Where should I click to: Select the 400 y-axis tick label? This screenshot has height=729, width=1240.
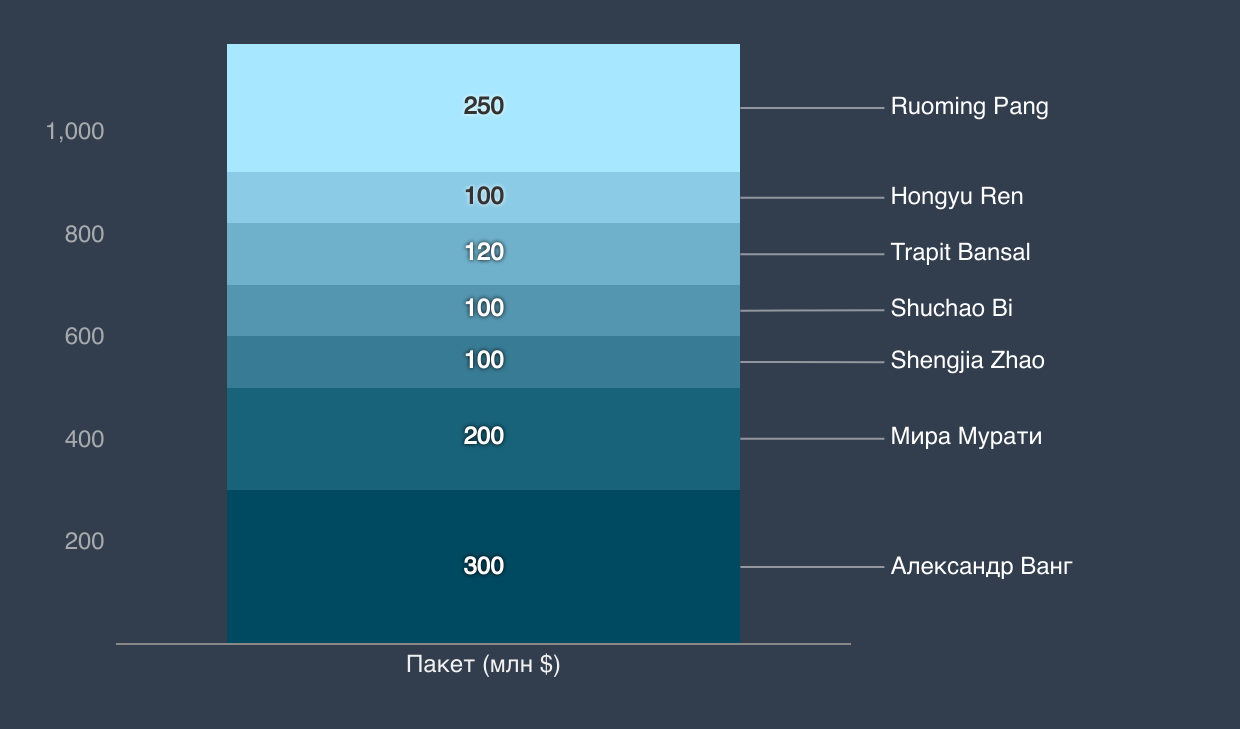pyautogui.click(x=85, y=440)
